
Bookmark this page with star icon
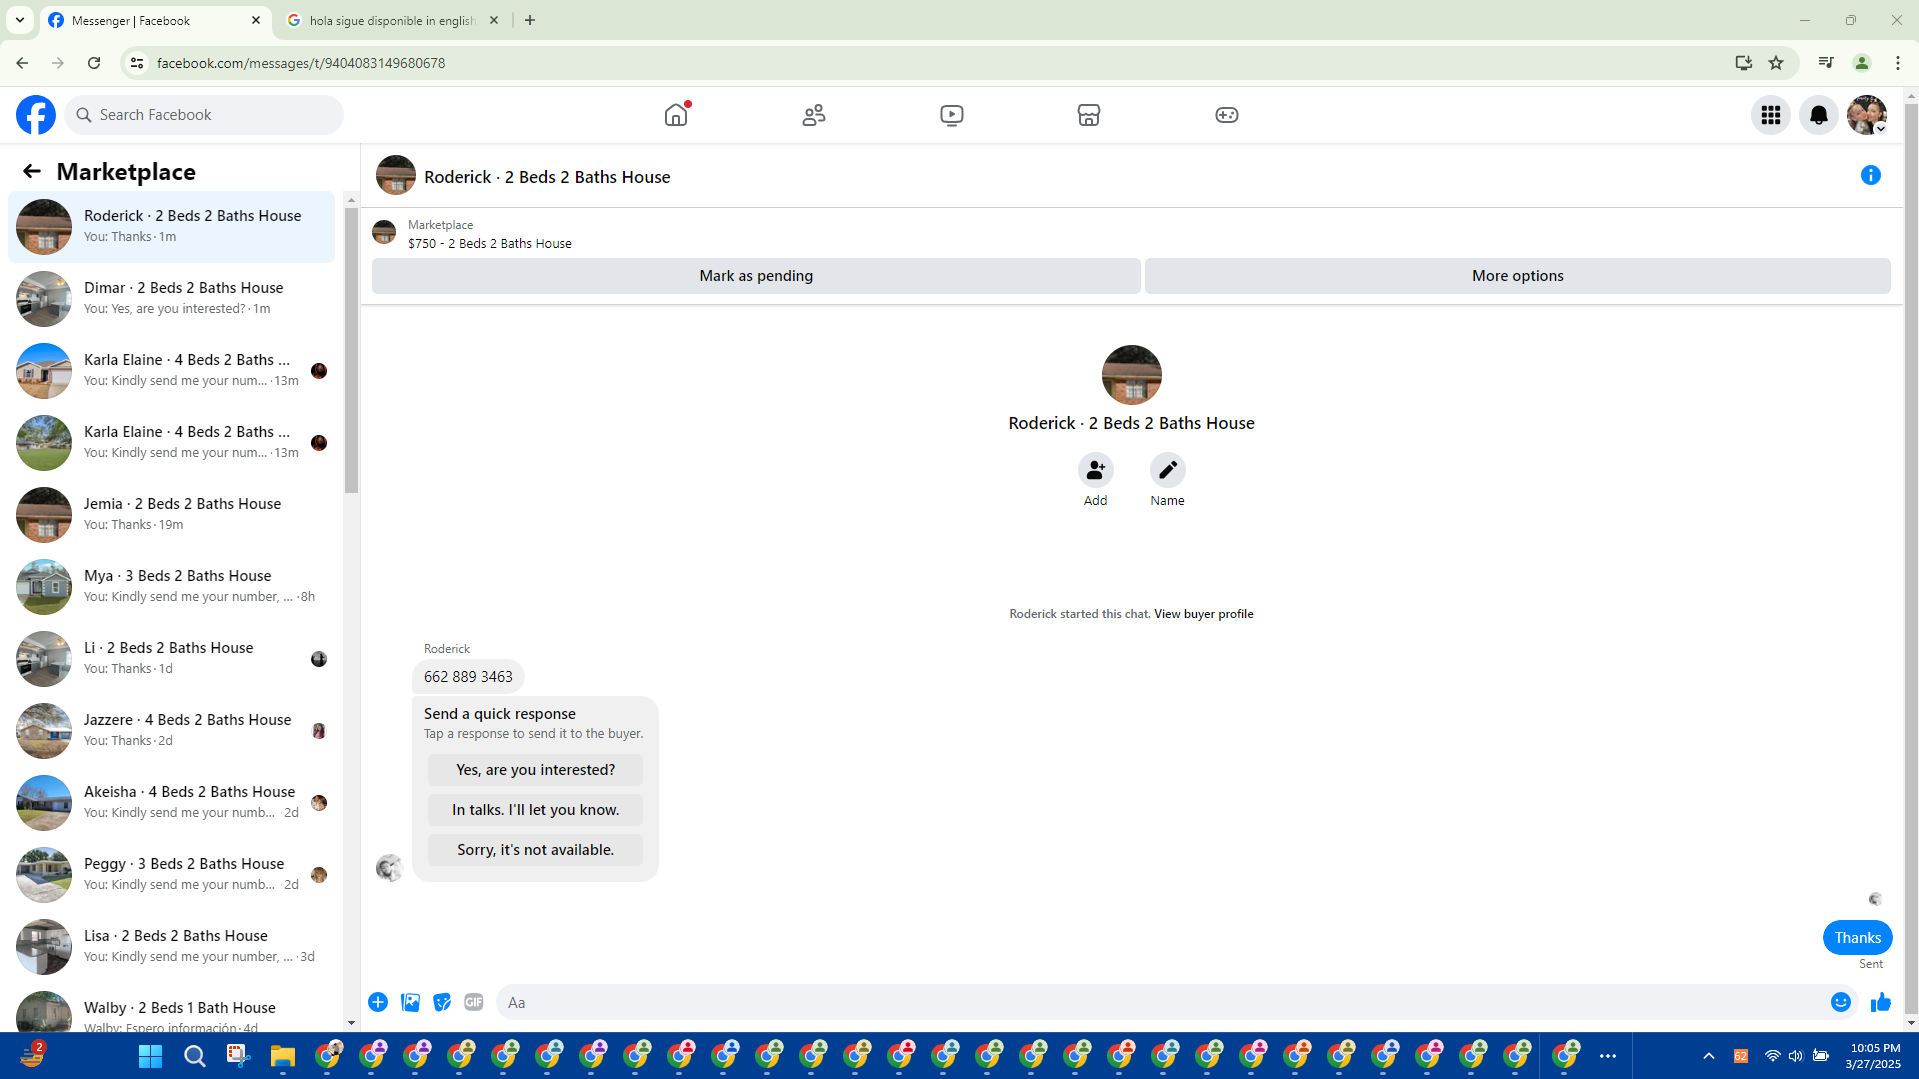pos(1776,63)
